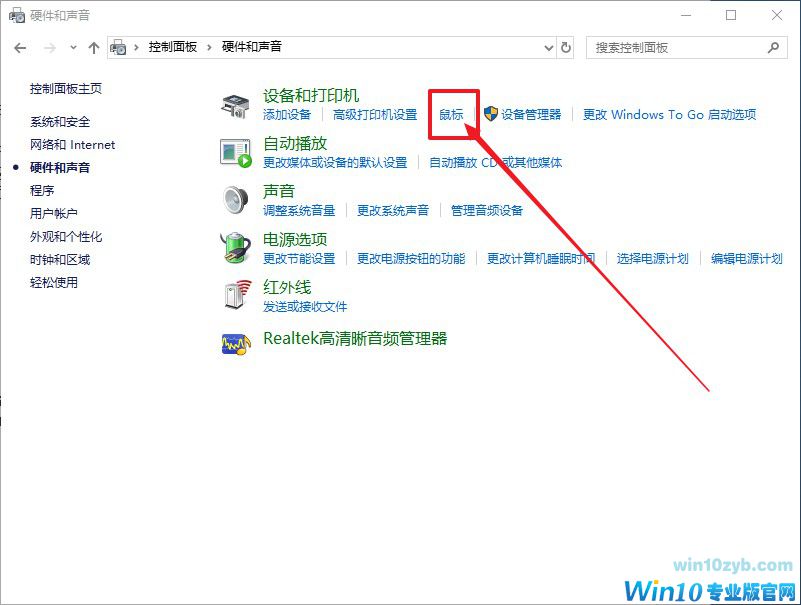Open 外观和个性化 in the sidebar
Image resolution: width=801 pixels, height=605 pixels.
[66, 237]
